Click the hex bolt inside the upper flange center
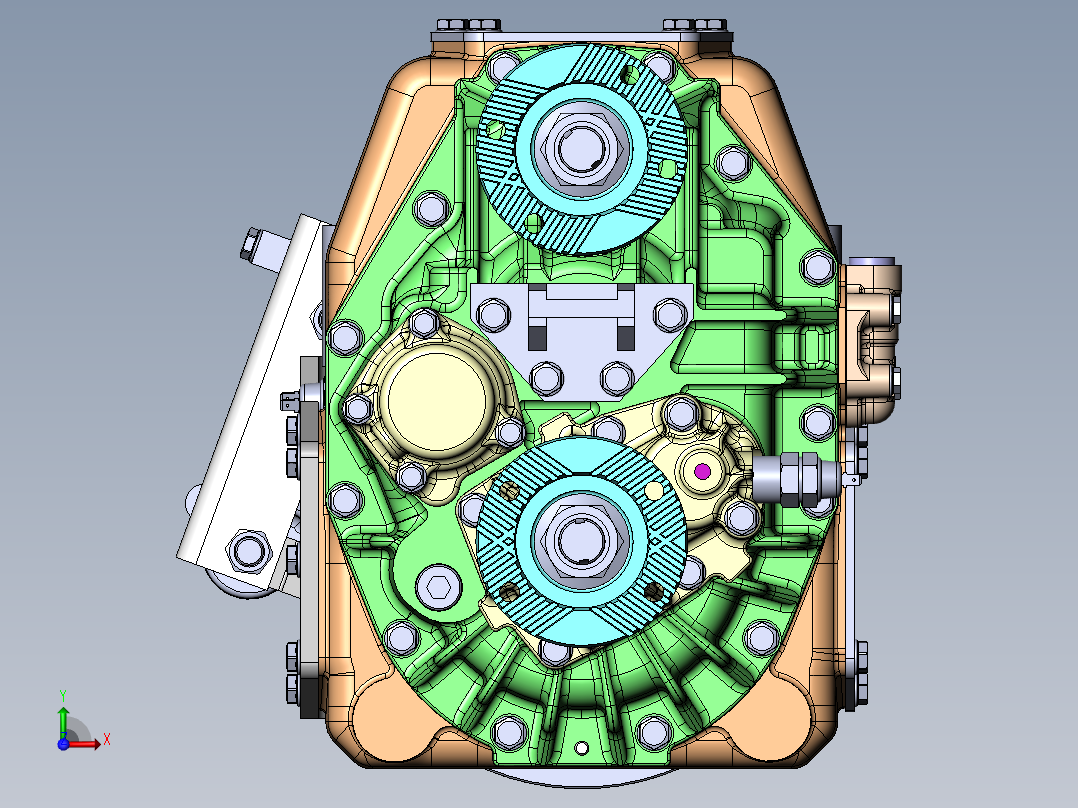Screen dimensions: 1078x808 tap(581, 146)
